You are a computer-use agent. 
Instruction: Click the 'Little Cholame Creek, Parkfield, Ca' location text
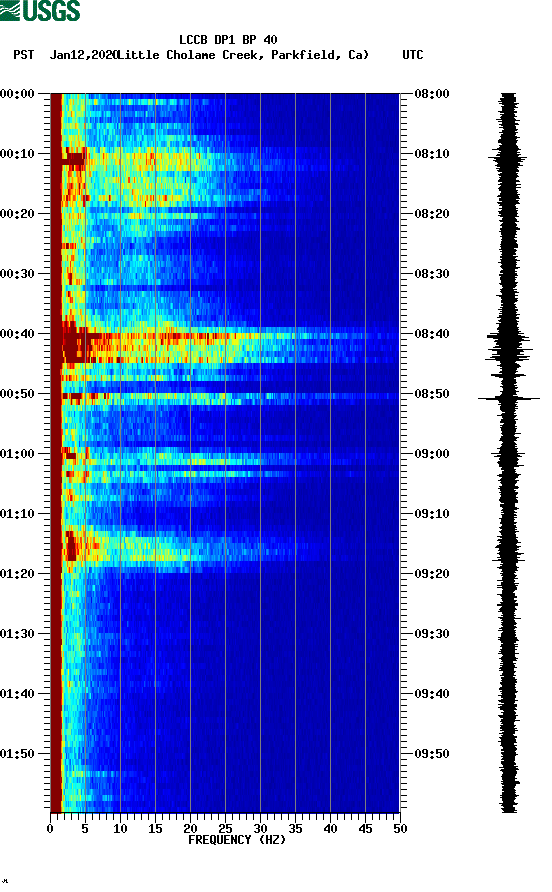pos(243,55)
